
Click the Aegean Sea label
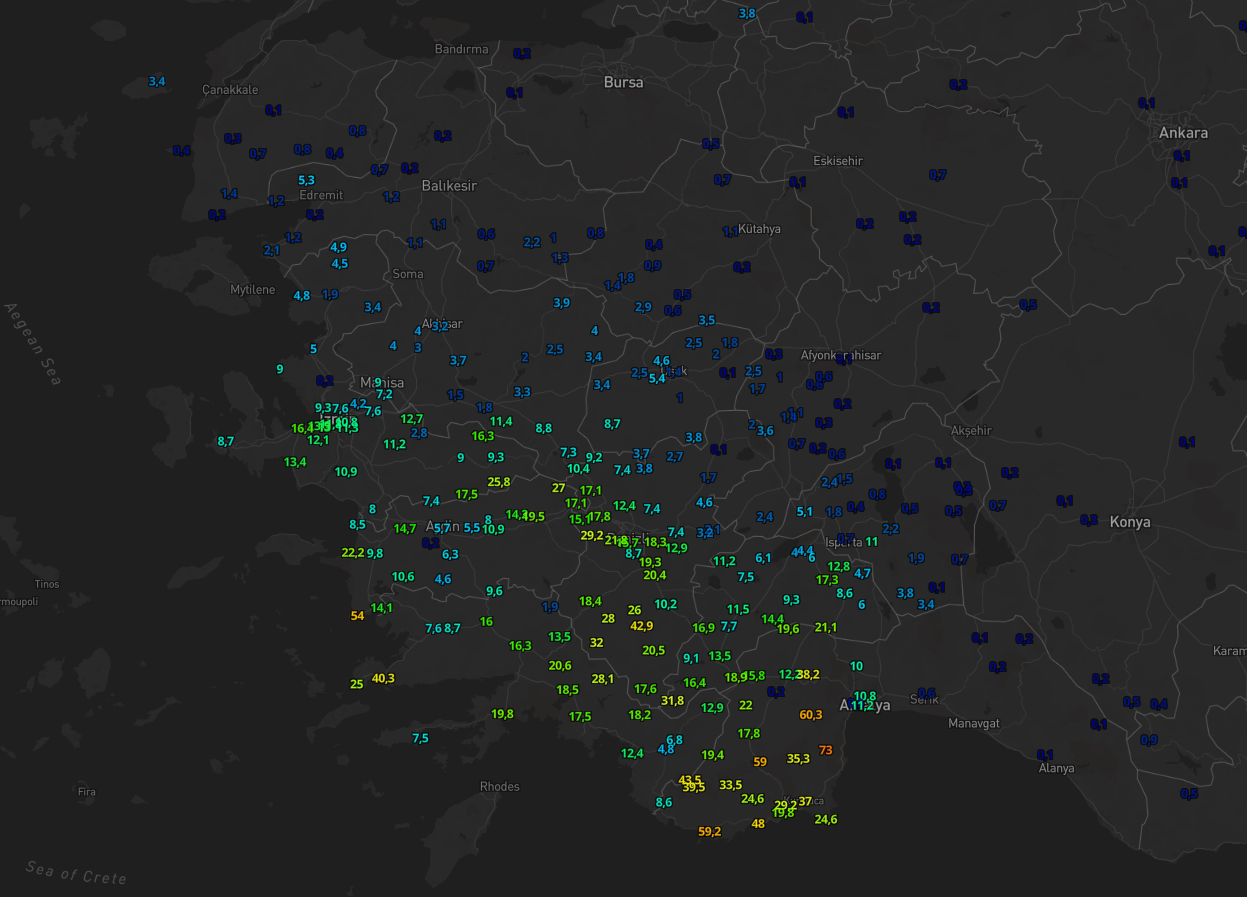(x=32, y=344)
